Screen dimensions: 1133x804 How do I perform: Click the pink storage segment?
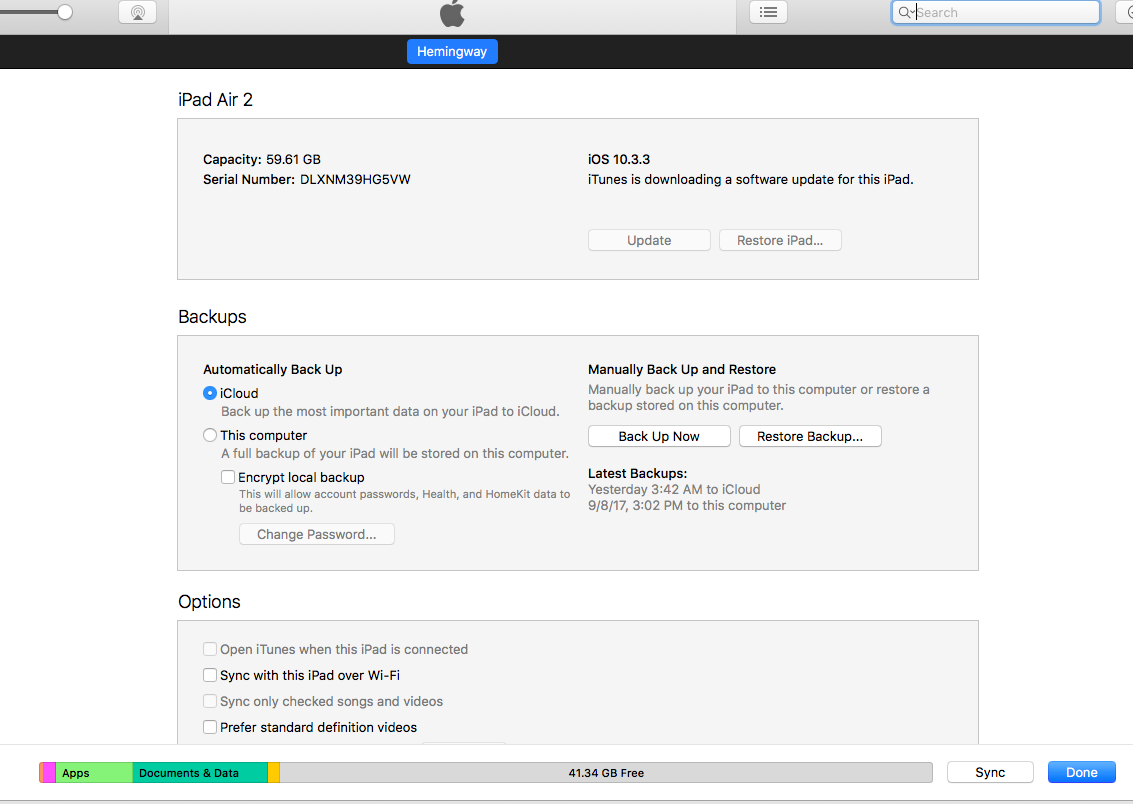[50, 773]
